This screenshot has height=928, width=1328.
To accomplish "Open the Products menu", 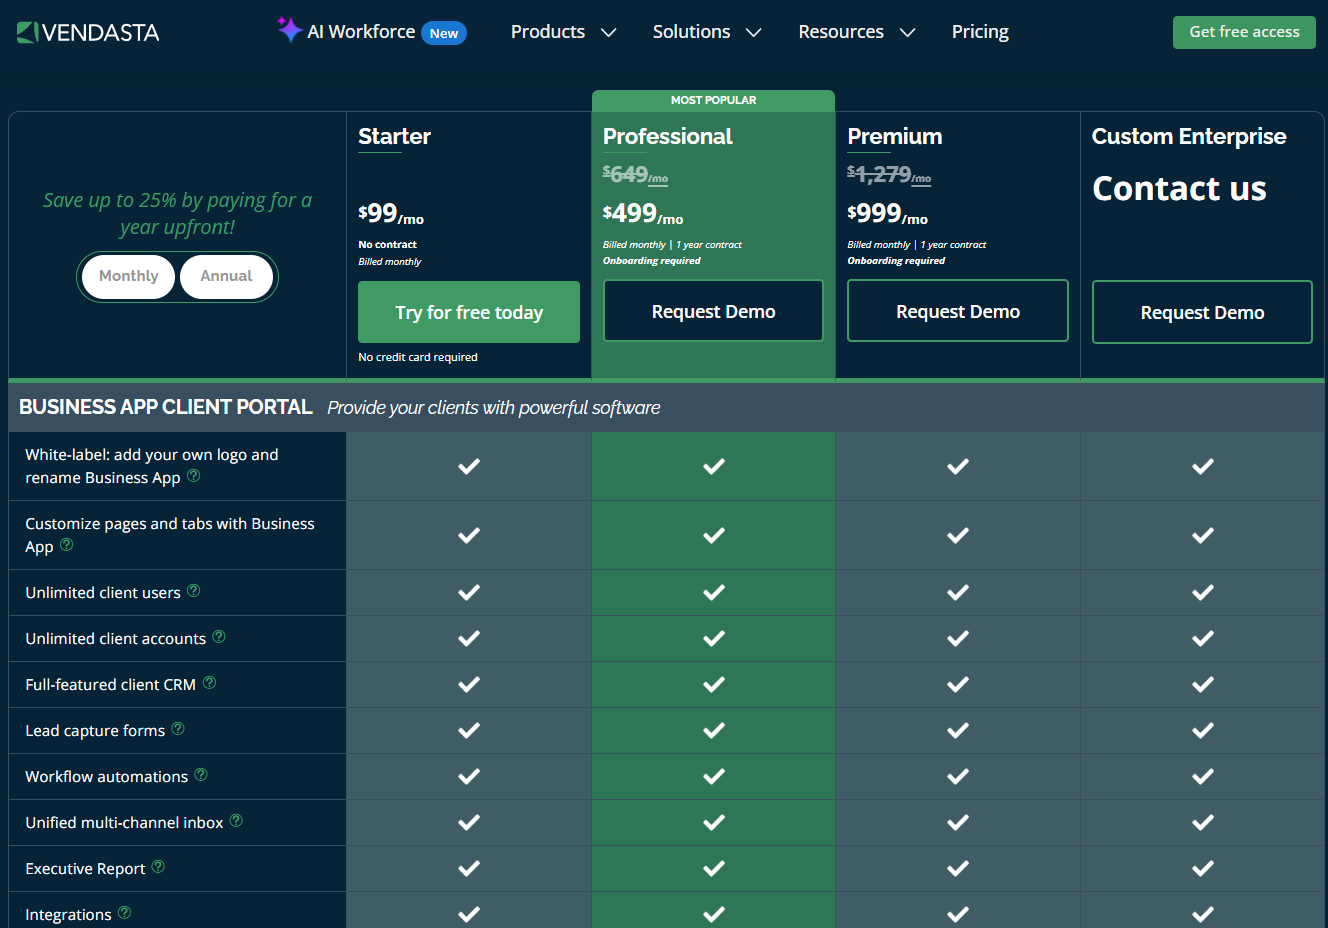I will [548, 32].
